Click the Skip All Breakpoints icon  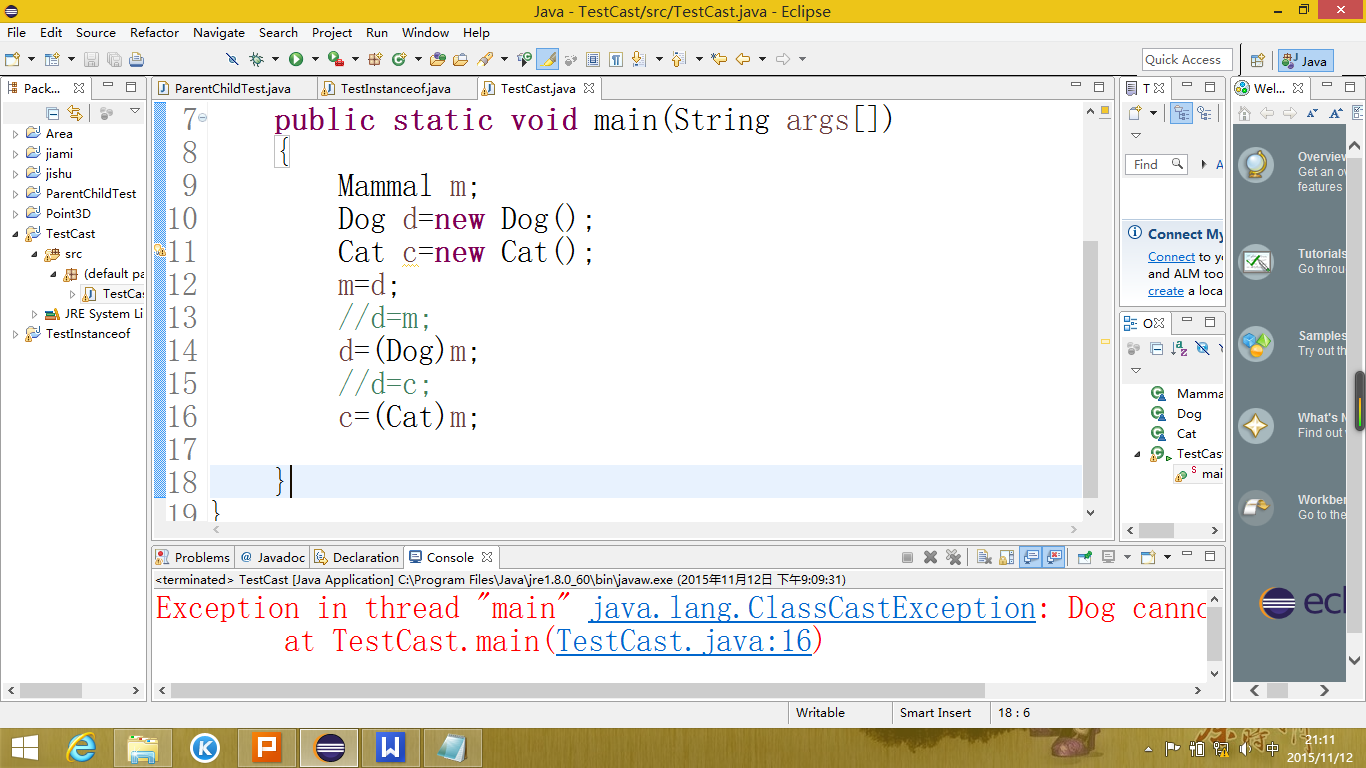[233, 60]
